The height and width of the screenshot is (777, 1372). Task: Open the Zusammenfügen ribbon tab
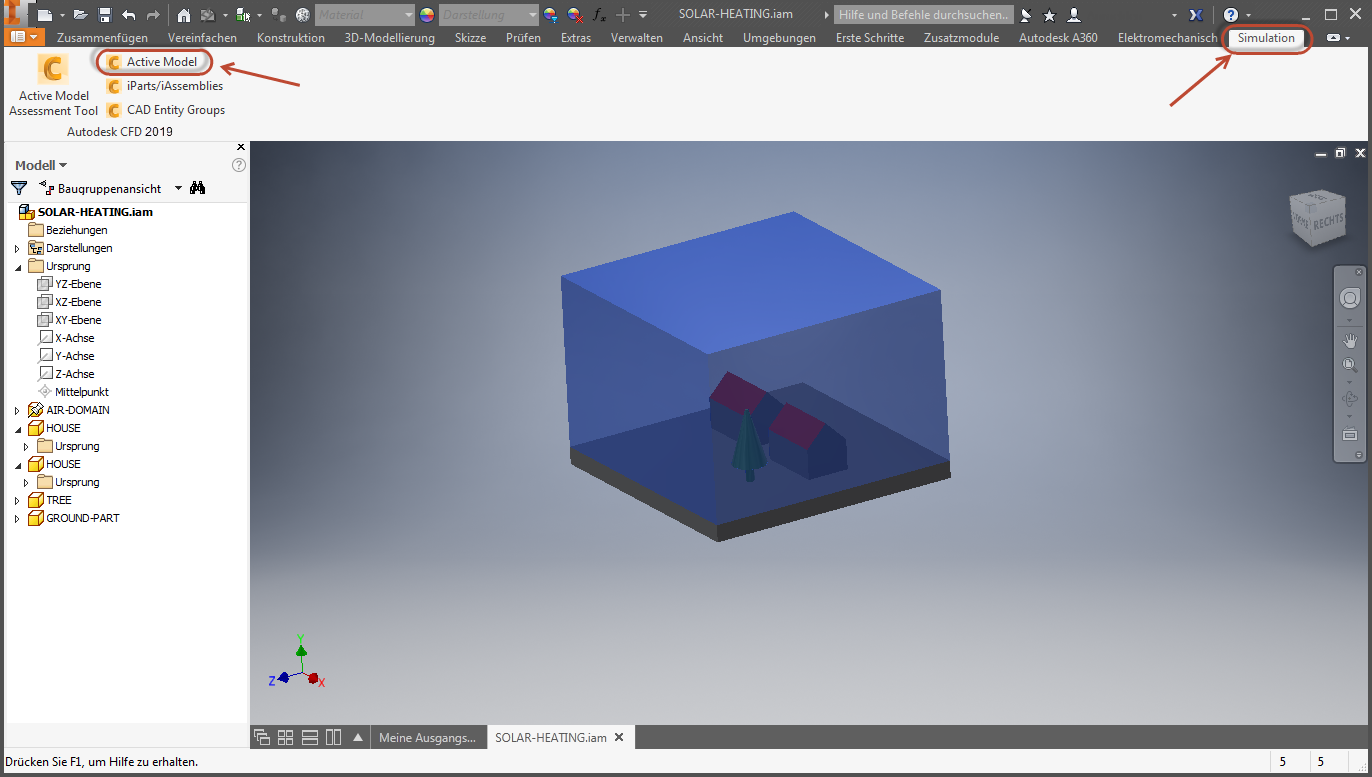[x=102, y=38]
